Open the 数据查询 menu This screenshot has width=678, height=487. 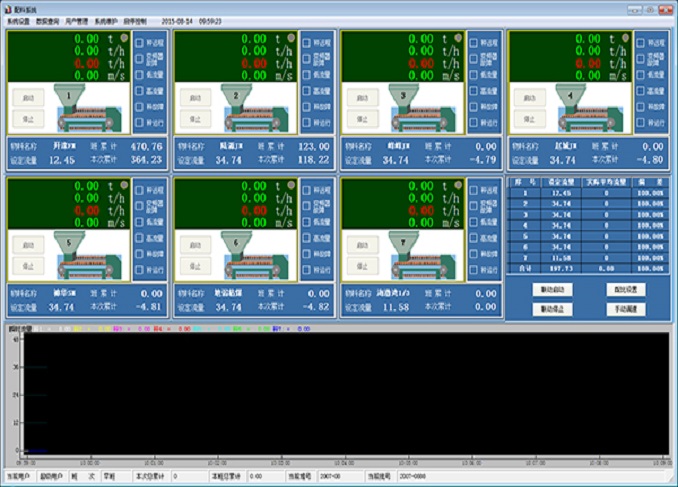point(48,20)
